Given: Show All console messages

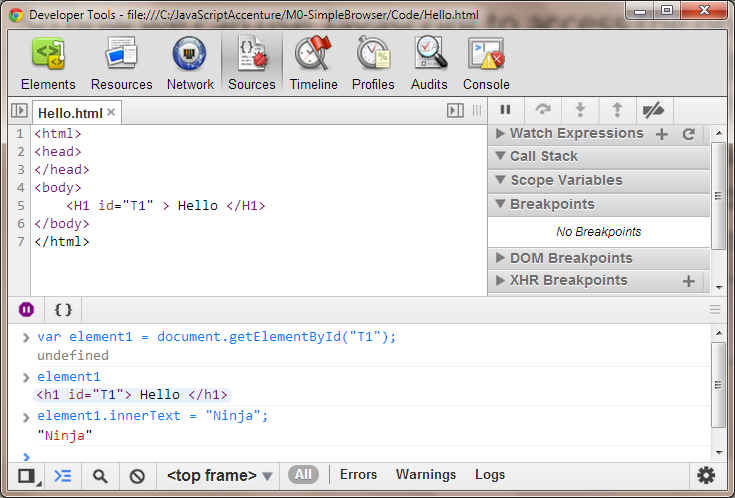Looking at the screenshot, I should (303, 475).
